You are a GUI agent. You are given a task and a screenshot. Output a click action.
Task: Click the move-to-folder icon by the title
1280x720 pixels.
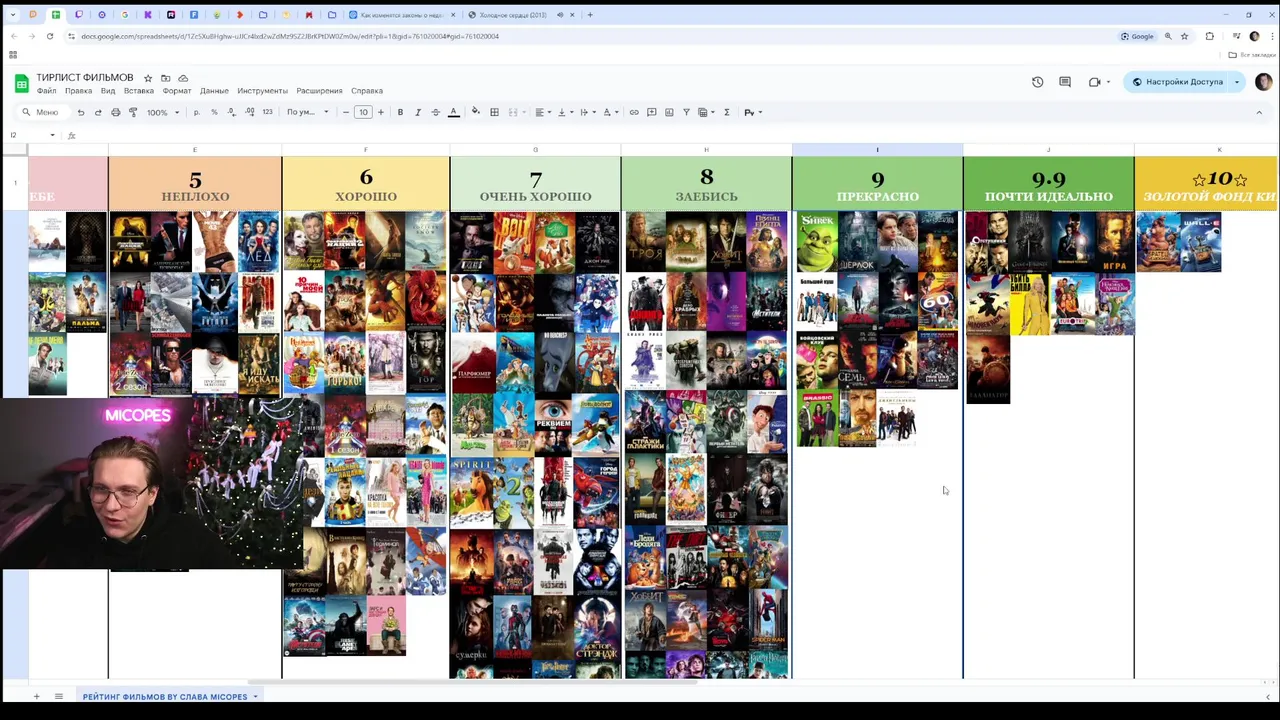pyautogui.click(x=165, y=78)
